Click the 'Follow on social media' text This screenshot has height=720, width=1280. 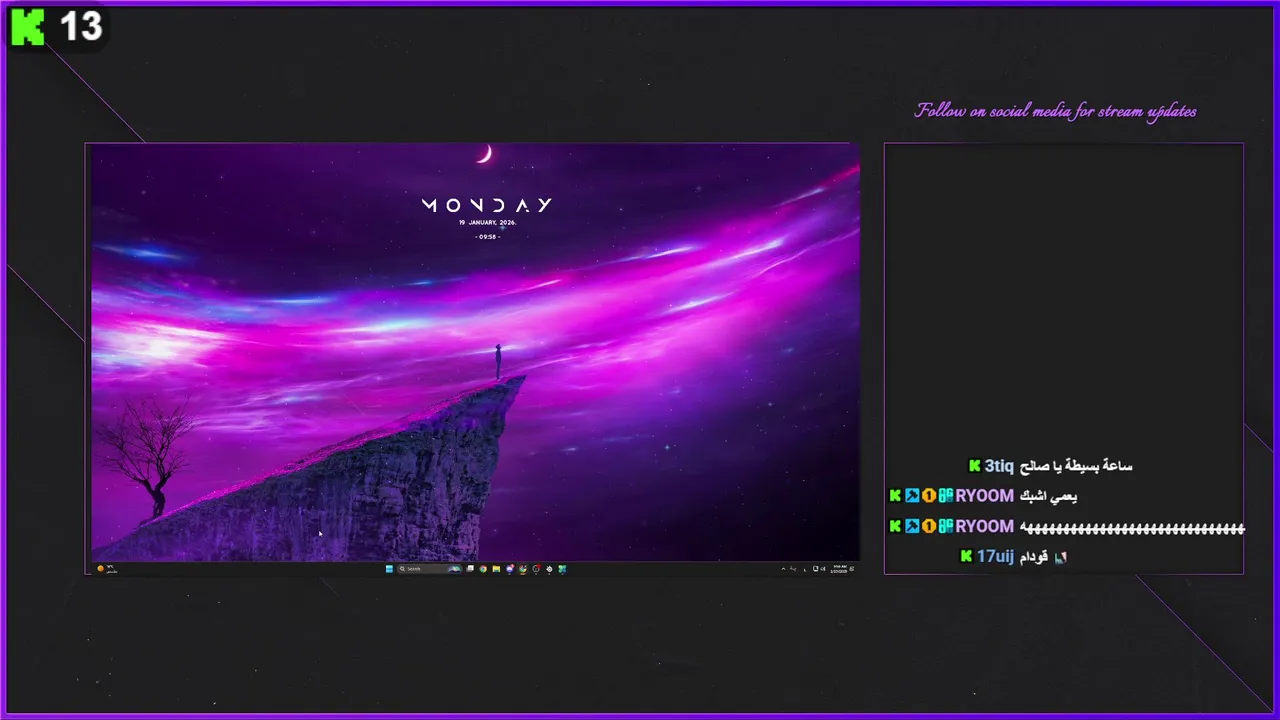[x=1055, y=111]
